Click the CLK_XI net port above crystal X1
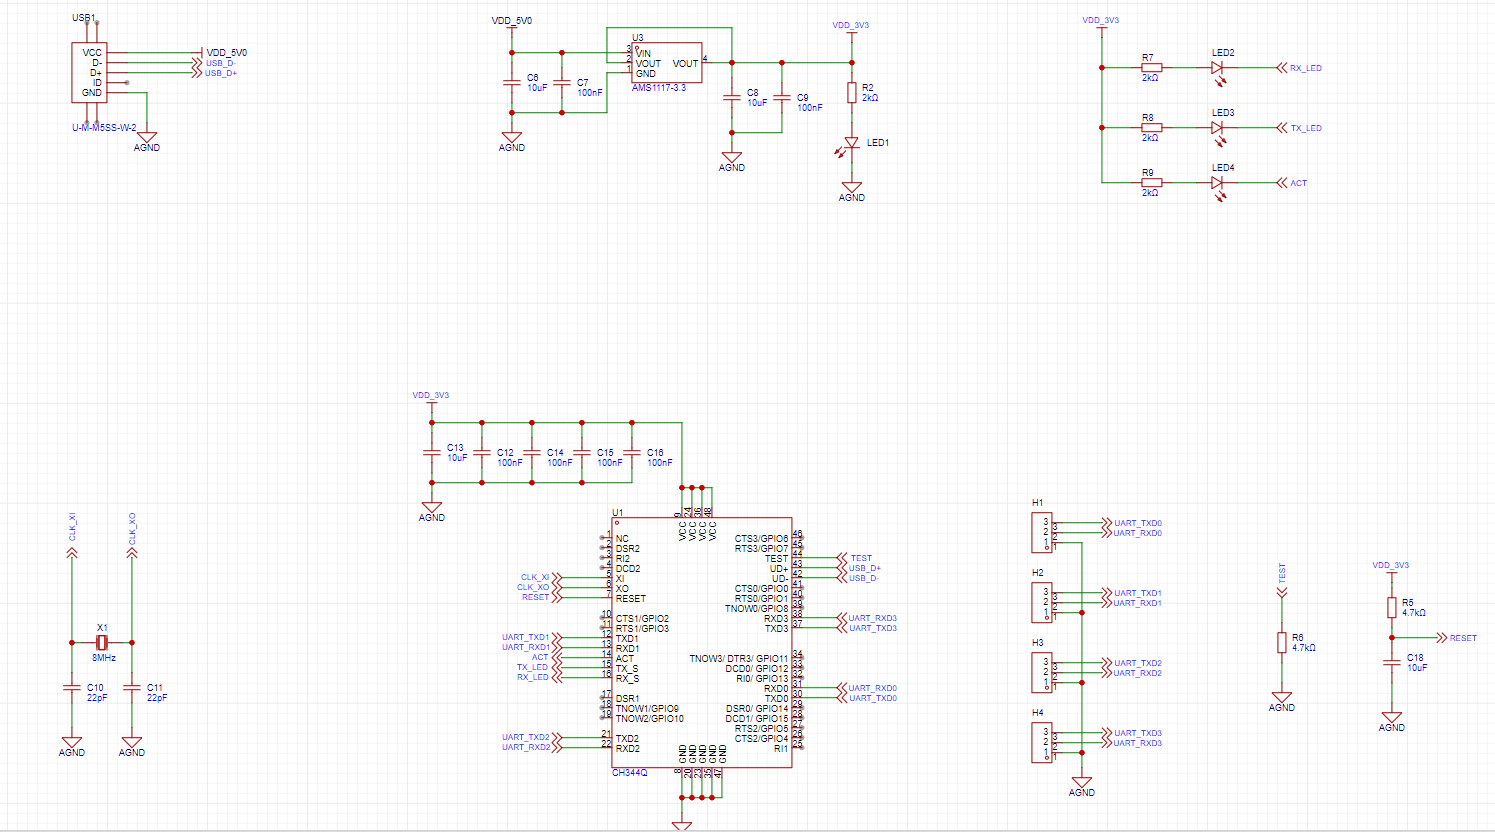The image size is (1495, 832). [x=72, y=535]
